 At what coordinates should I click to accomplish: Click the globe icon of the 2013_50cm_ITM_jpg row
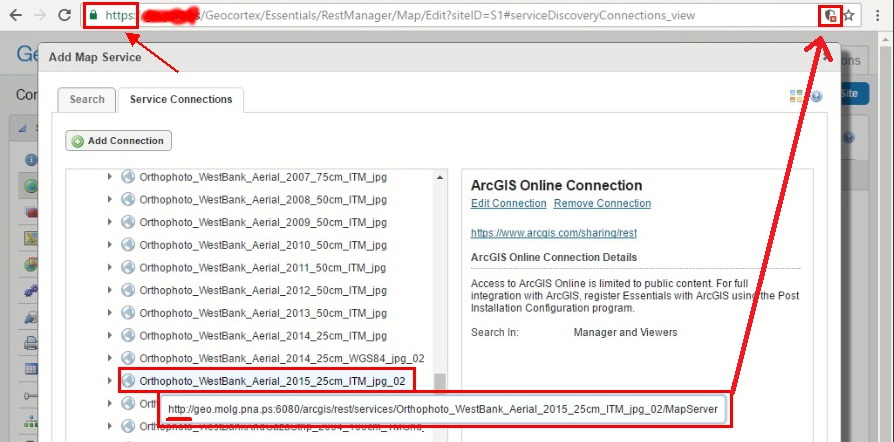128,313
